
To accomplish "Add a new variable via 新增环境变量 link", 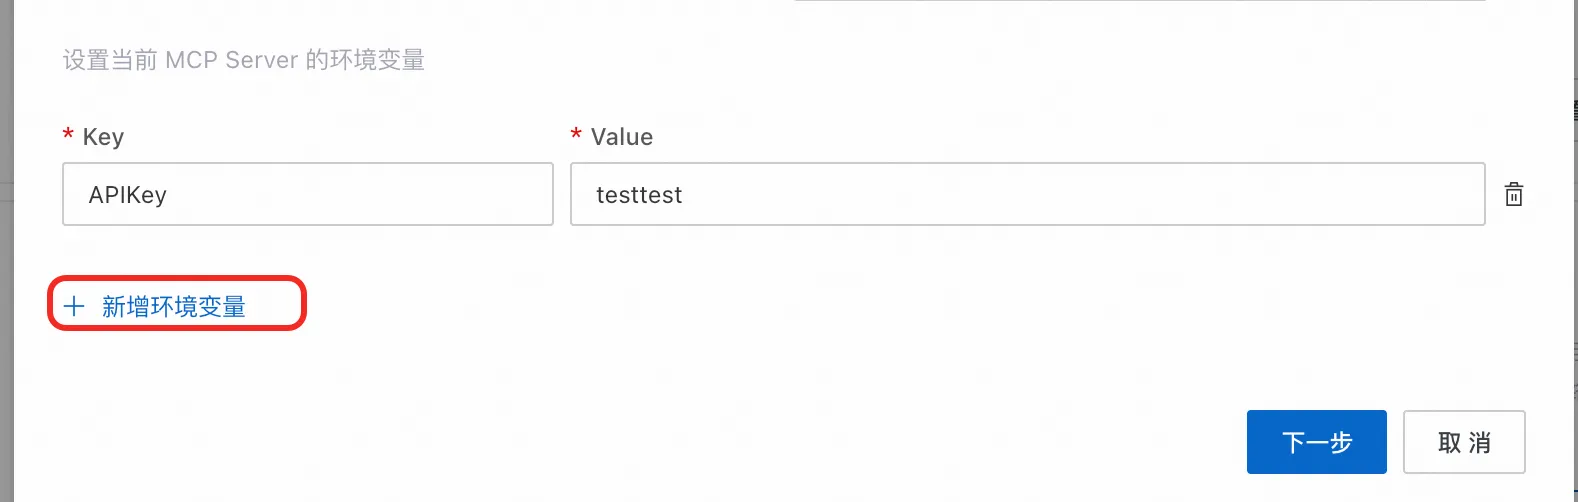I will pyautogui.click(x=155, y=306).
